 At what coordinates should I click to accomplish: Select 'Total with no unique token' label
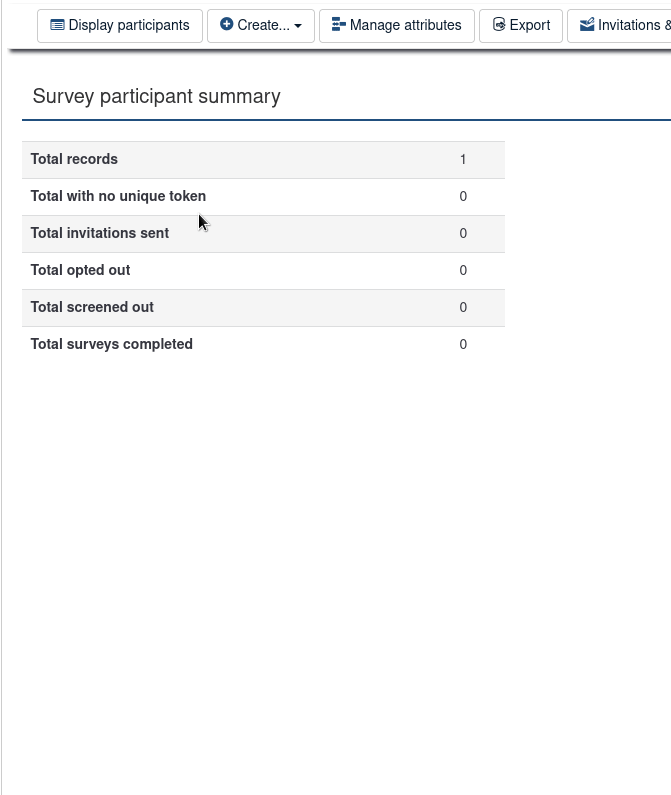(118, 196)
